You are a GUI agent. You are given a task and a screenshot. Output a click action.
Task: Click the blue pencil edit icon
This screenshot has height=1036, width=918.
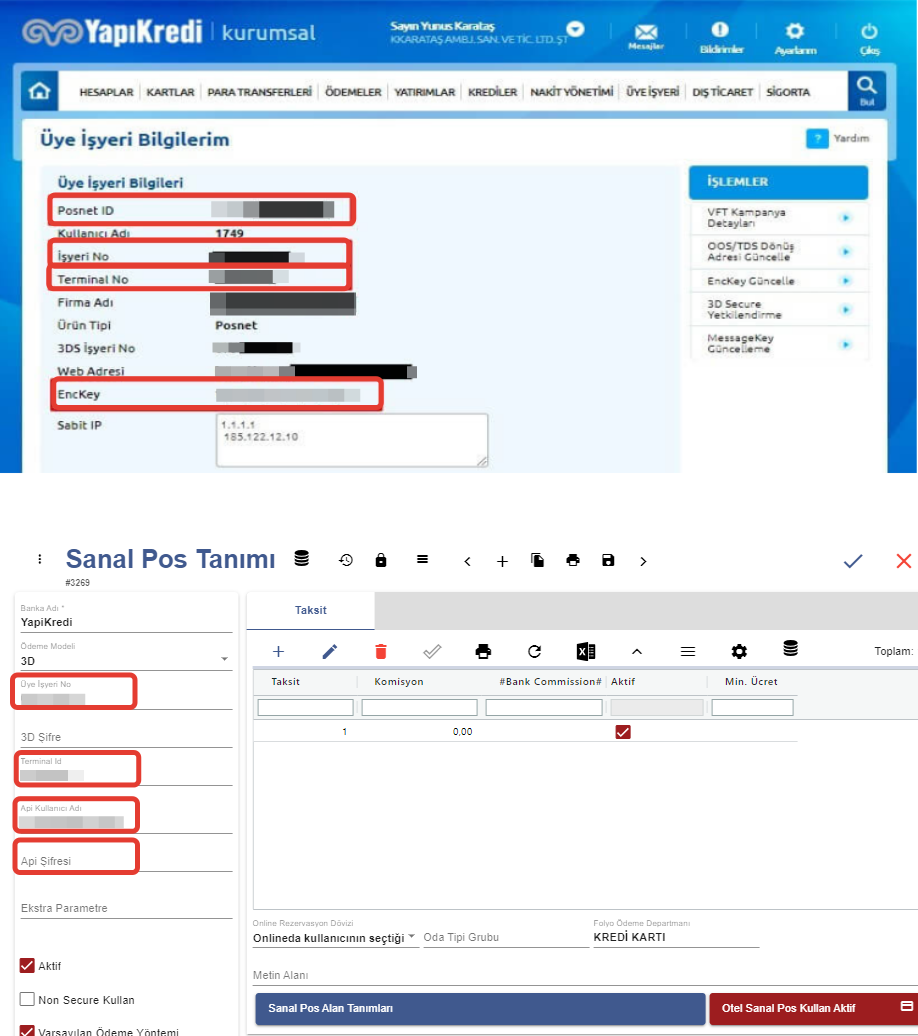[330, 652]
